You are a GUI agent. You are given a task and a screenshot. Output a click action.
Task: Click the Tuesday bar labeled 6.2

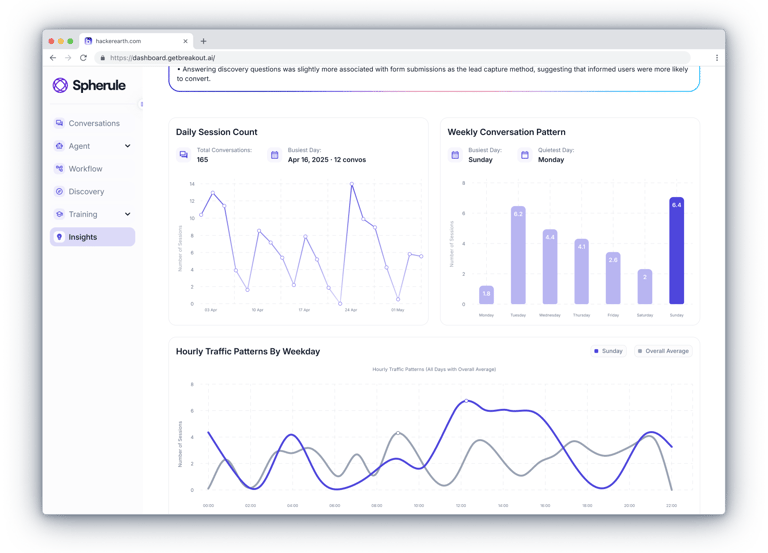coord(518,255)
